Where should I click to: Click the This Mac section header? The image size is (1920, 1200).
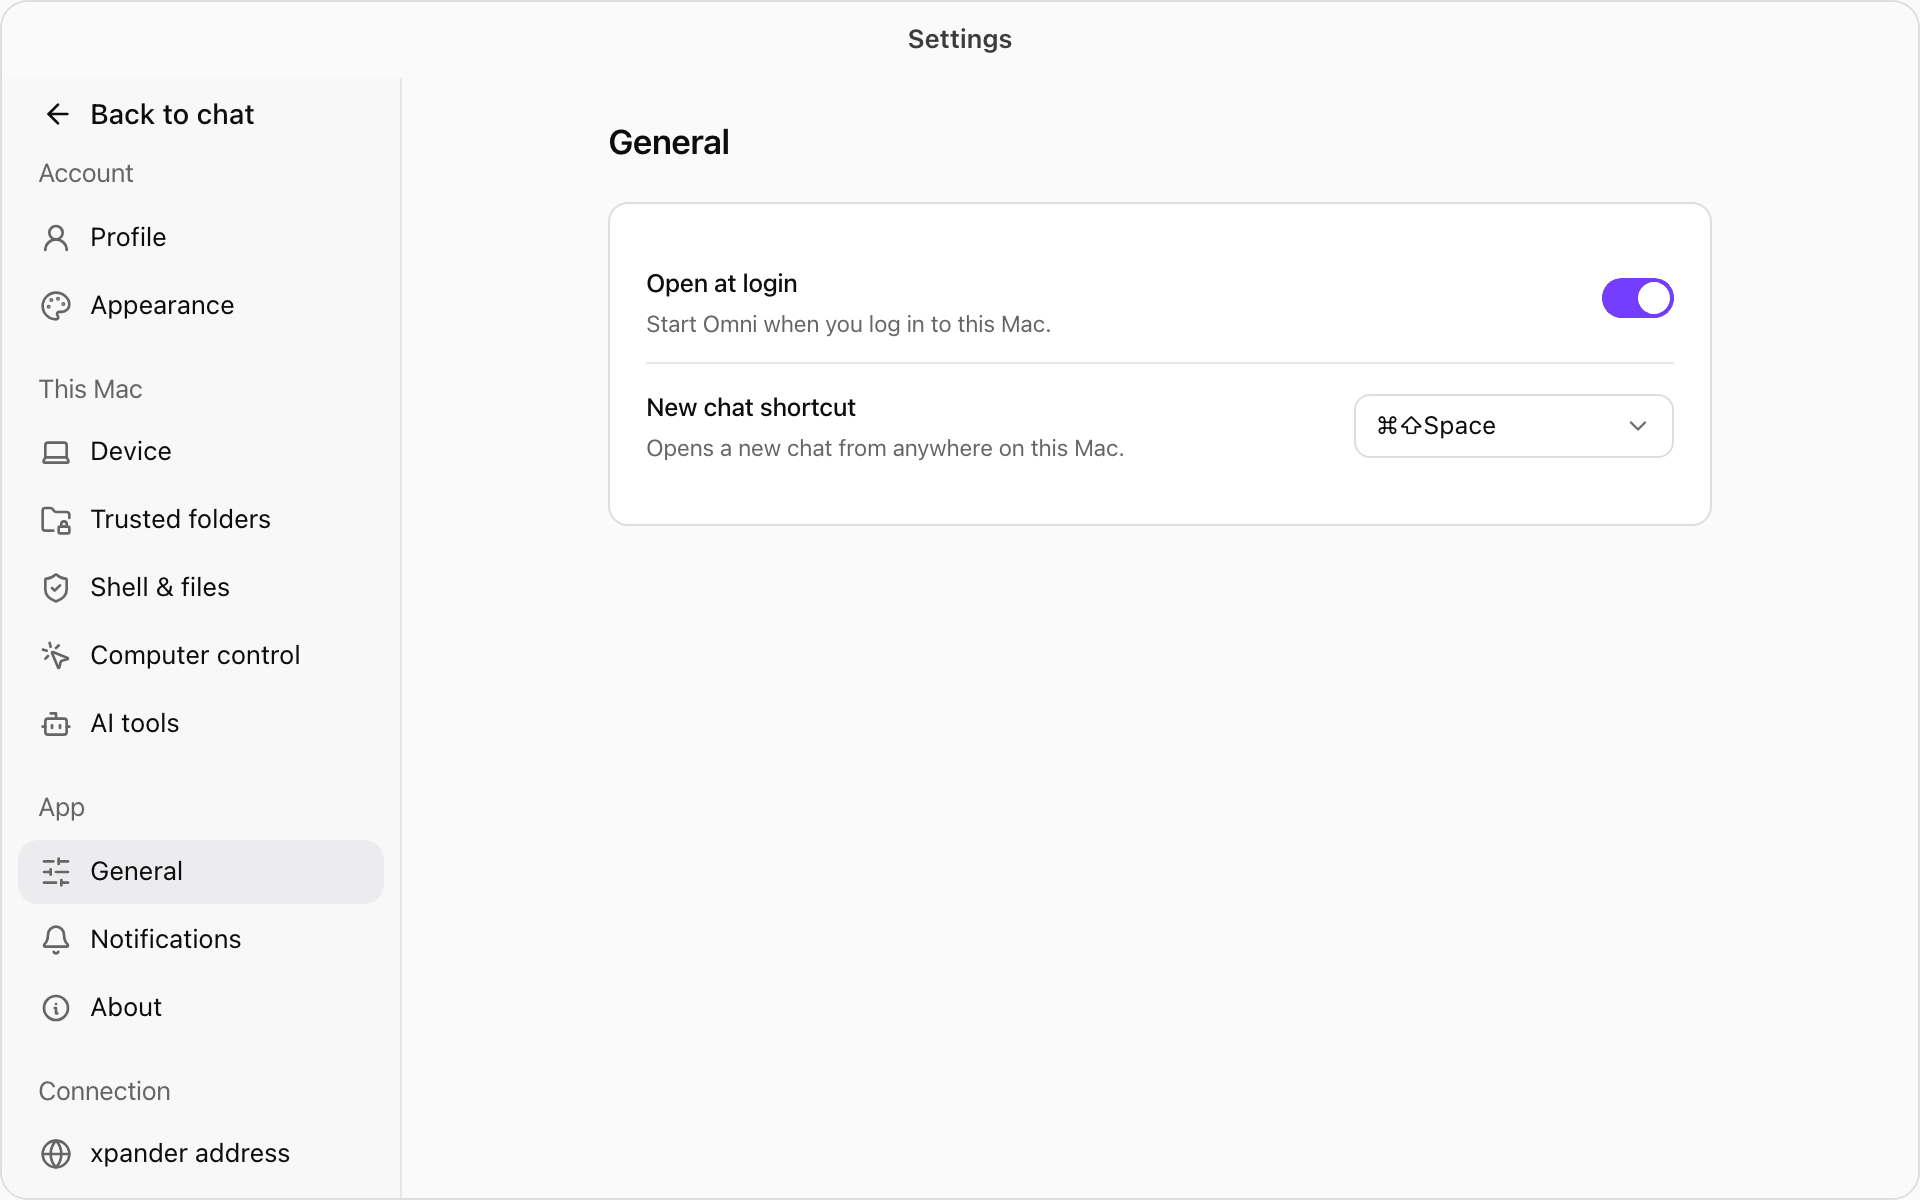point(90,390)
